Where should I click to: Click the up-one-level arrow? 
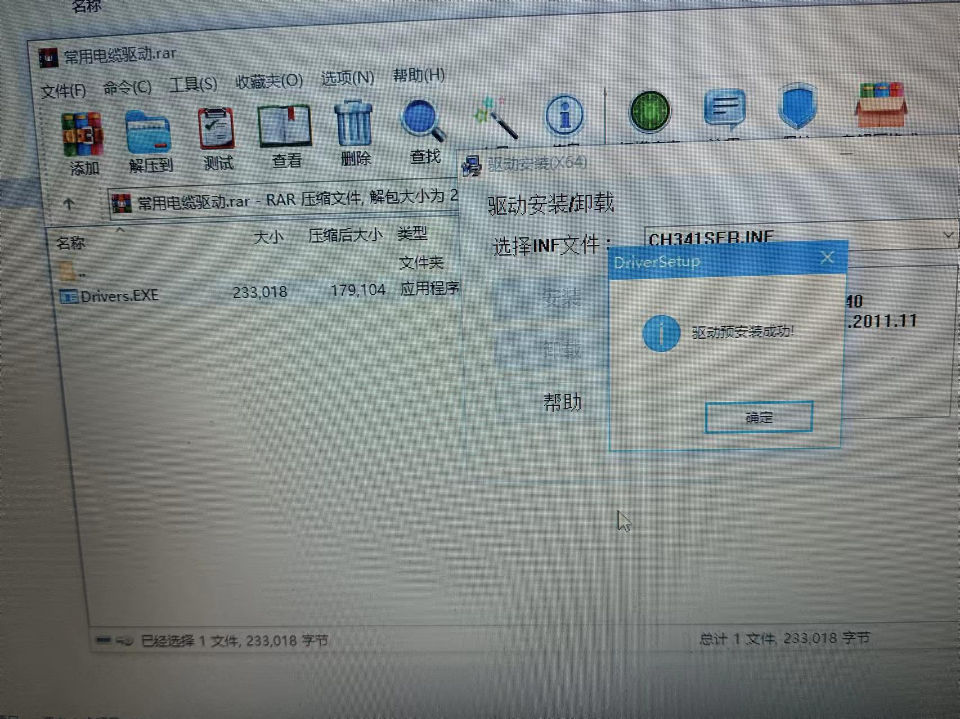[x=69, y=204]
